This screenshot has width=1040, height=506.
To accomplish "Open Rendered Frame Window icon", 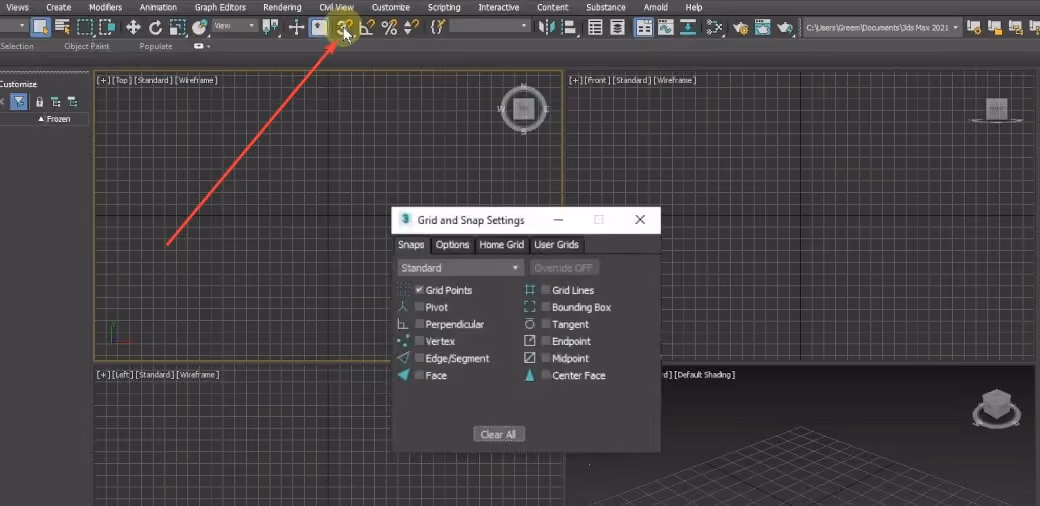I will tap(763, 27).
